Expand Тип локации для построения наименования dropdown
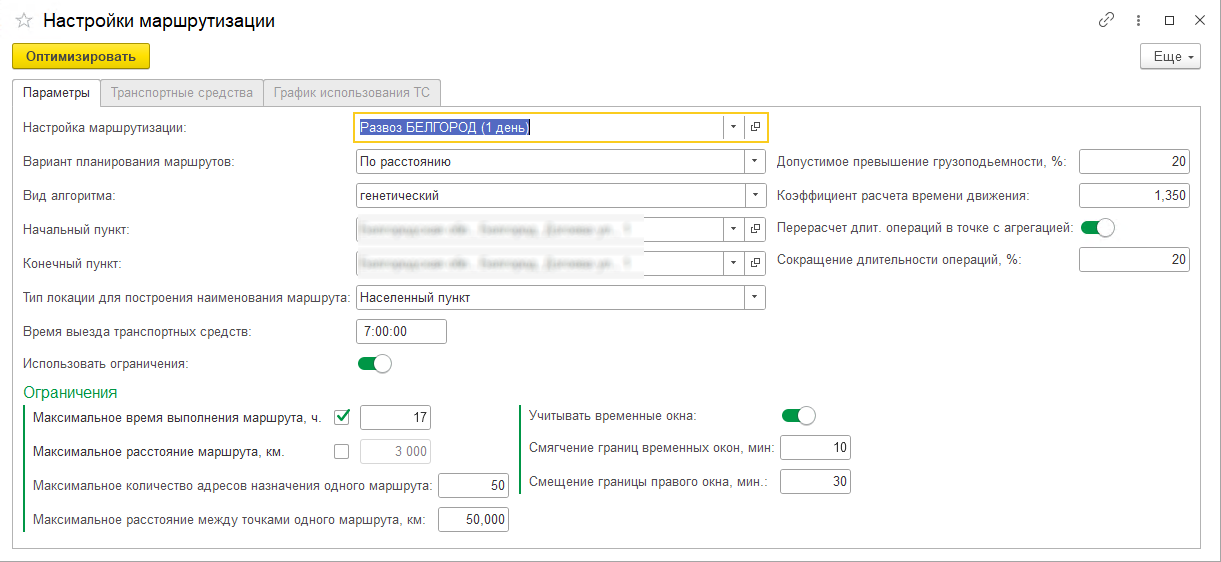The width and height of the screenshot is (1221, 562). coord(754,297)
